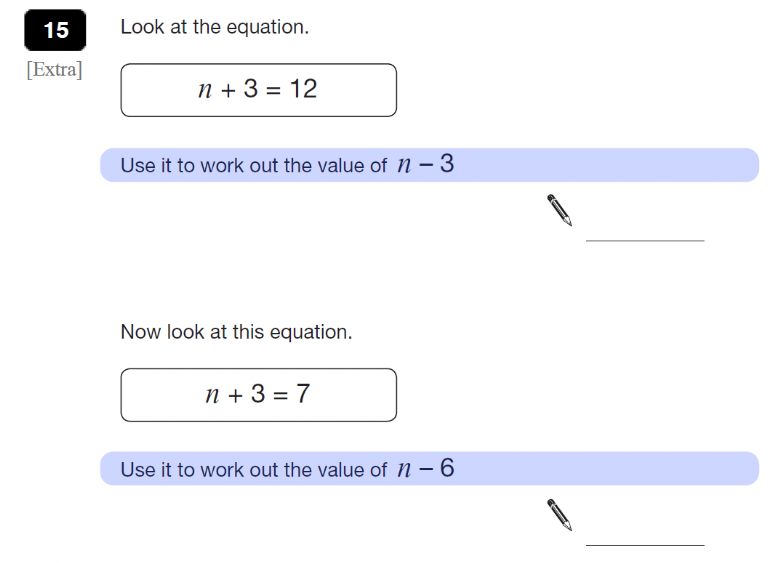The width and height of the screenshot is (780, 563).
Task: Click the 'value of n − 3' instruction bar
Action: 429,165
